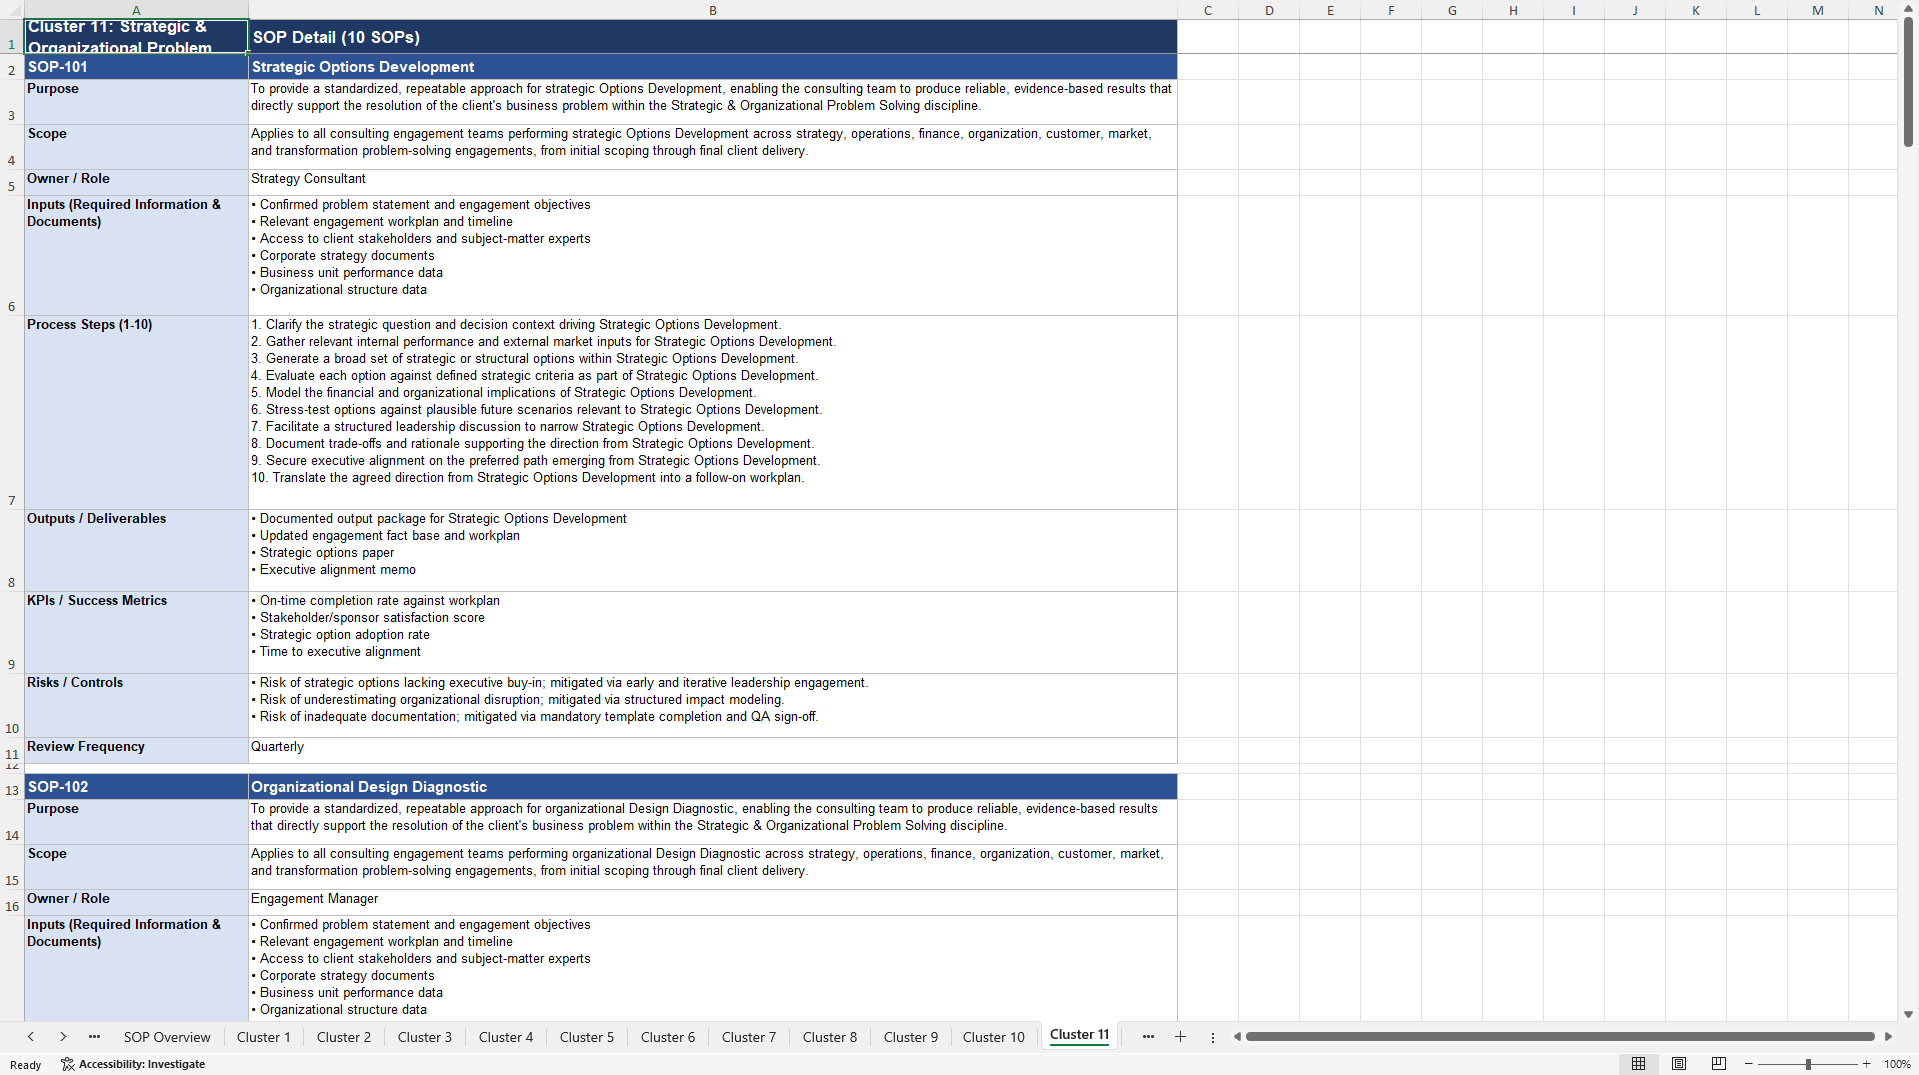Select the Engagement Manager cell
Screen dimensions: 1919x1075
pos(713,902)
